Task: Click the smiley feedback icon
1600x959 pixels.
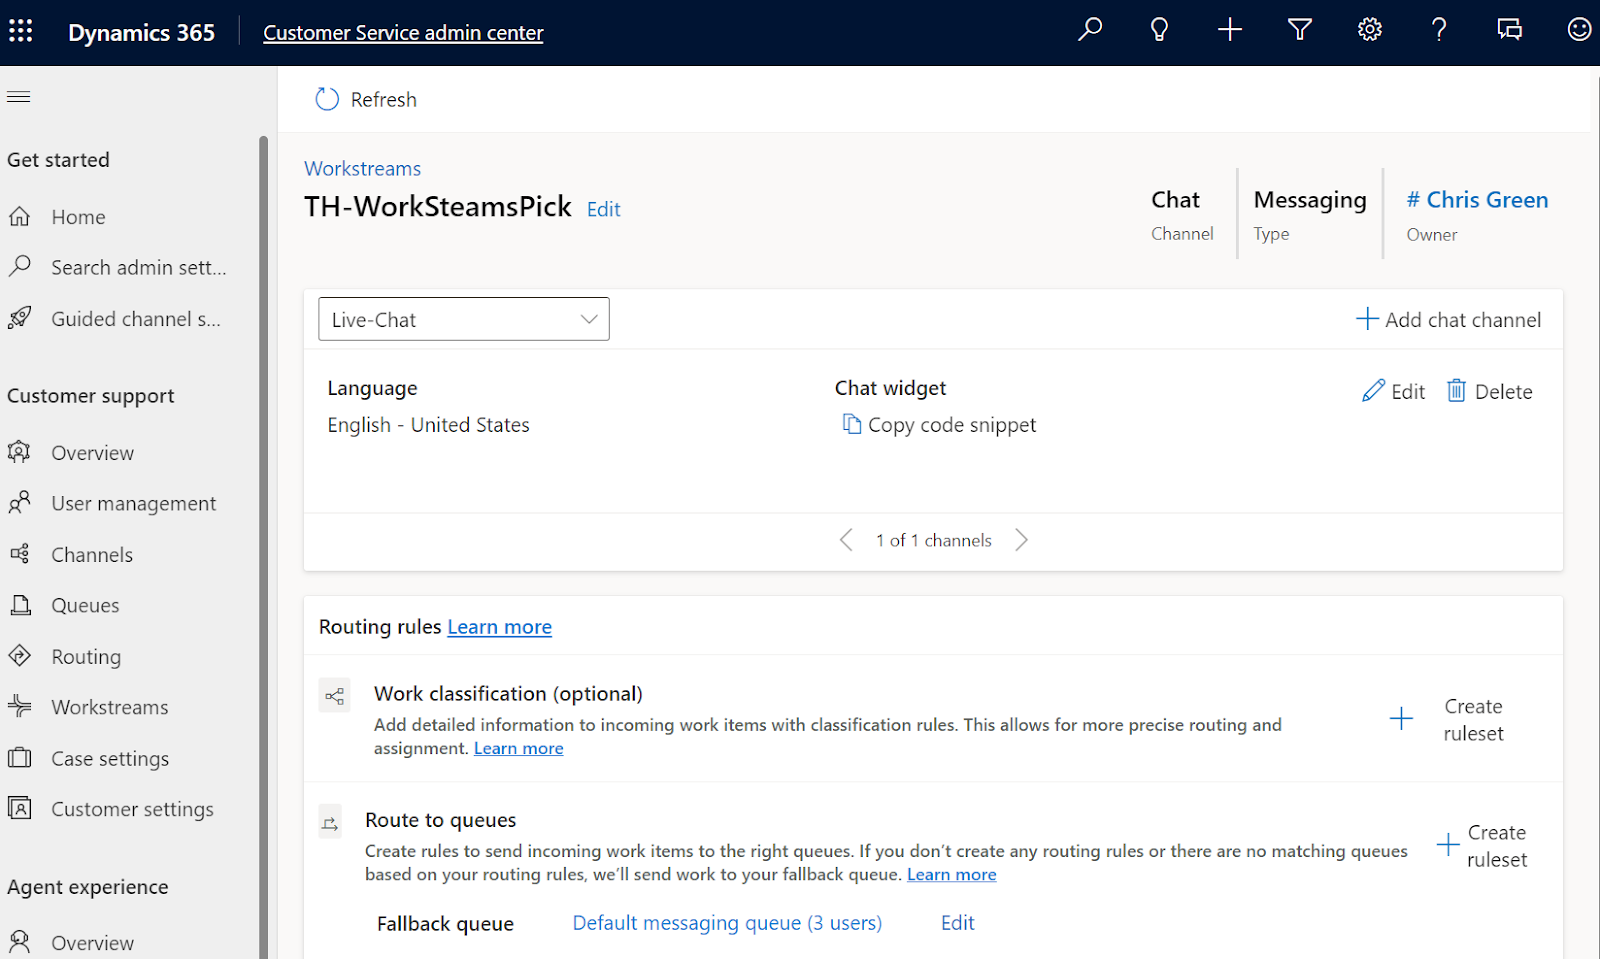Action: [1579, 30]
